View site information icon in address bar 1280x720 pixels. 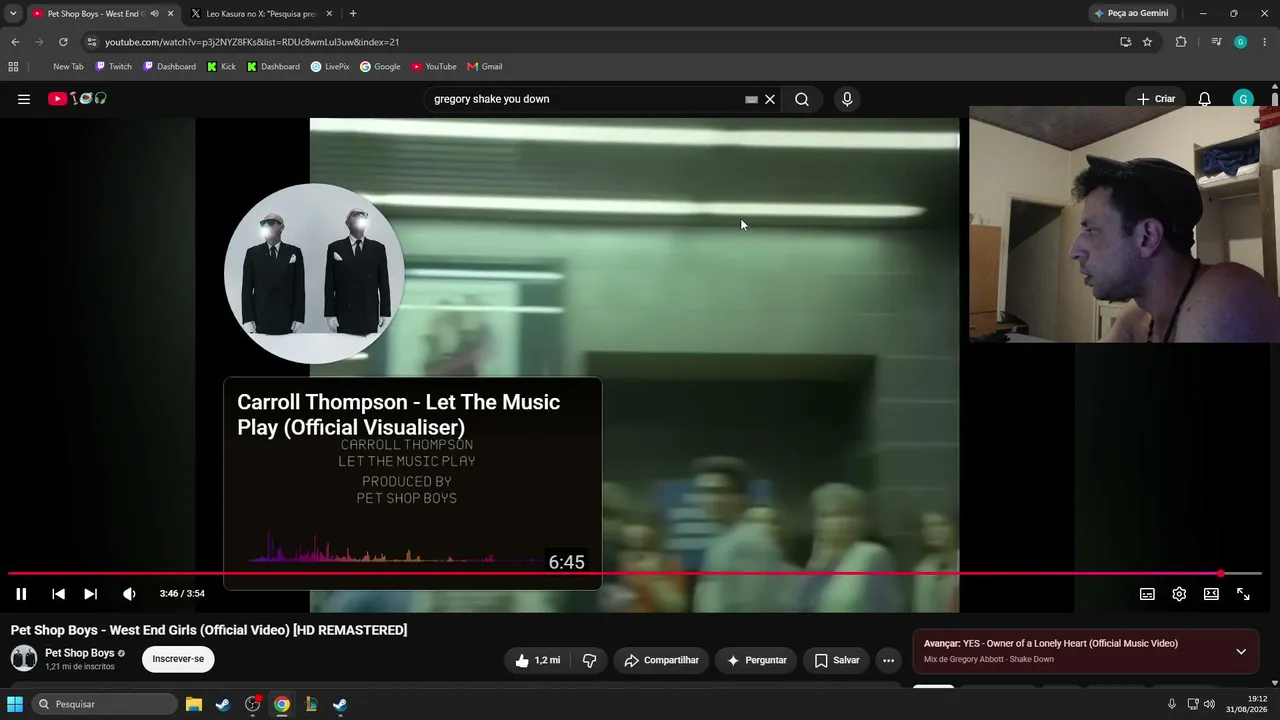[x=91, y=42]
